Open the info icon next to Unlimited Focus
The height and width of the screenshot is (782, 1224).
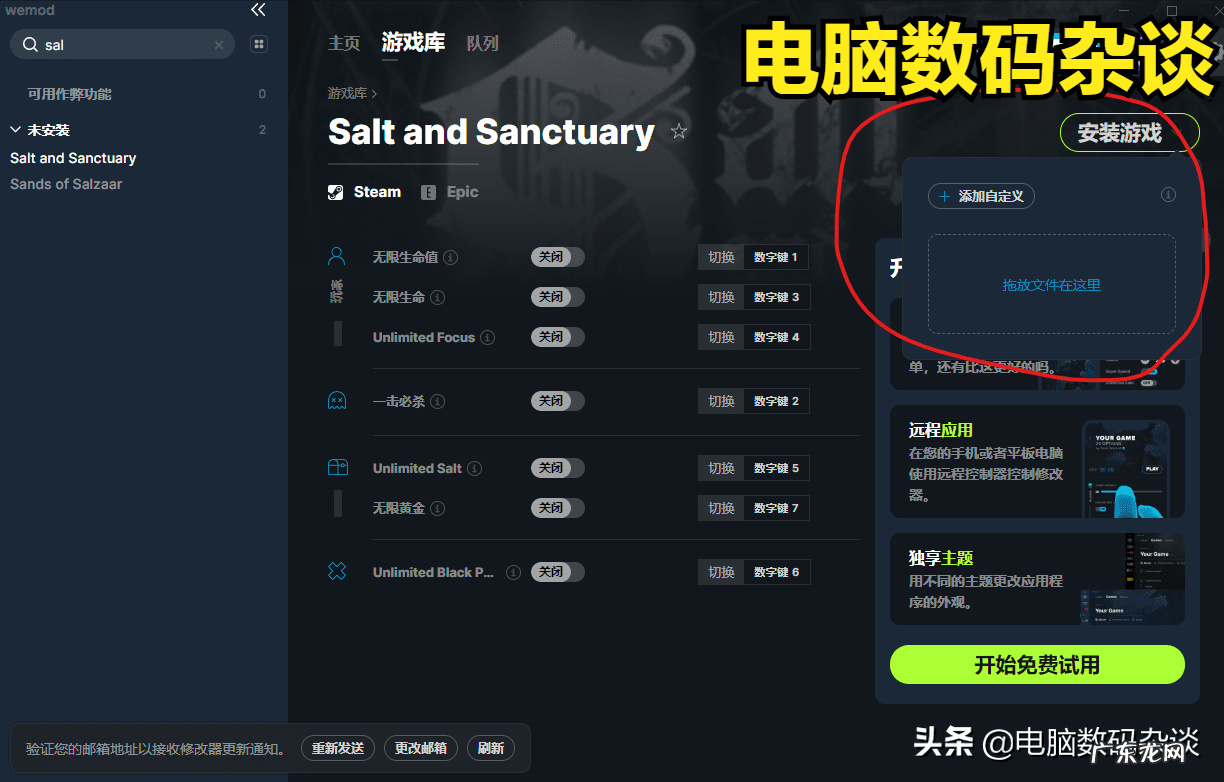(x=488, y=337)
